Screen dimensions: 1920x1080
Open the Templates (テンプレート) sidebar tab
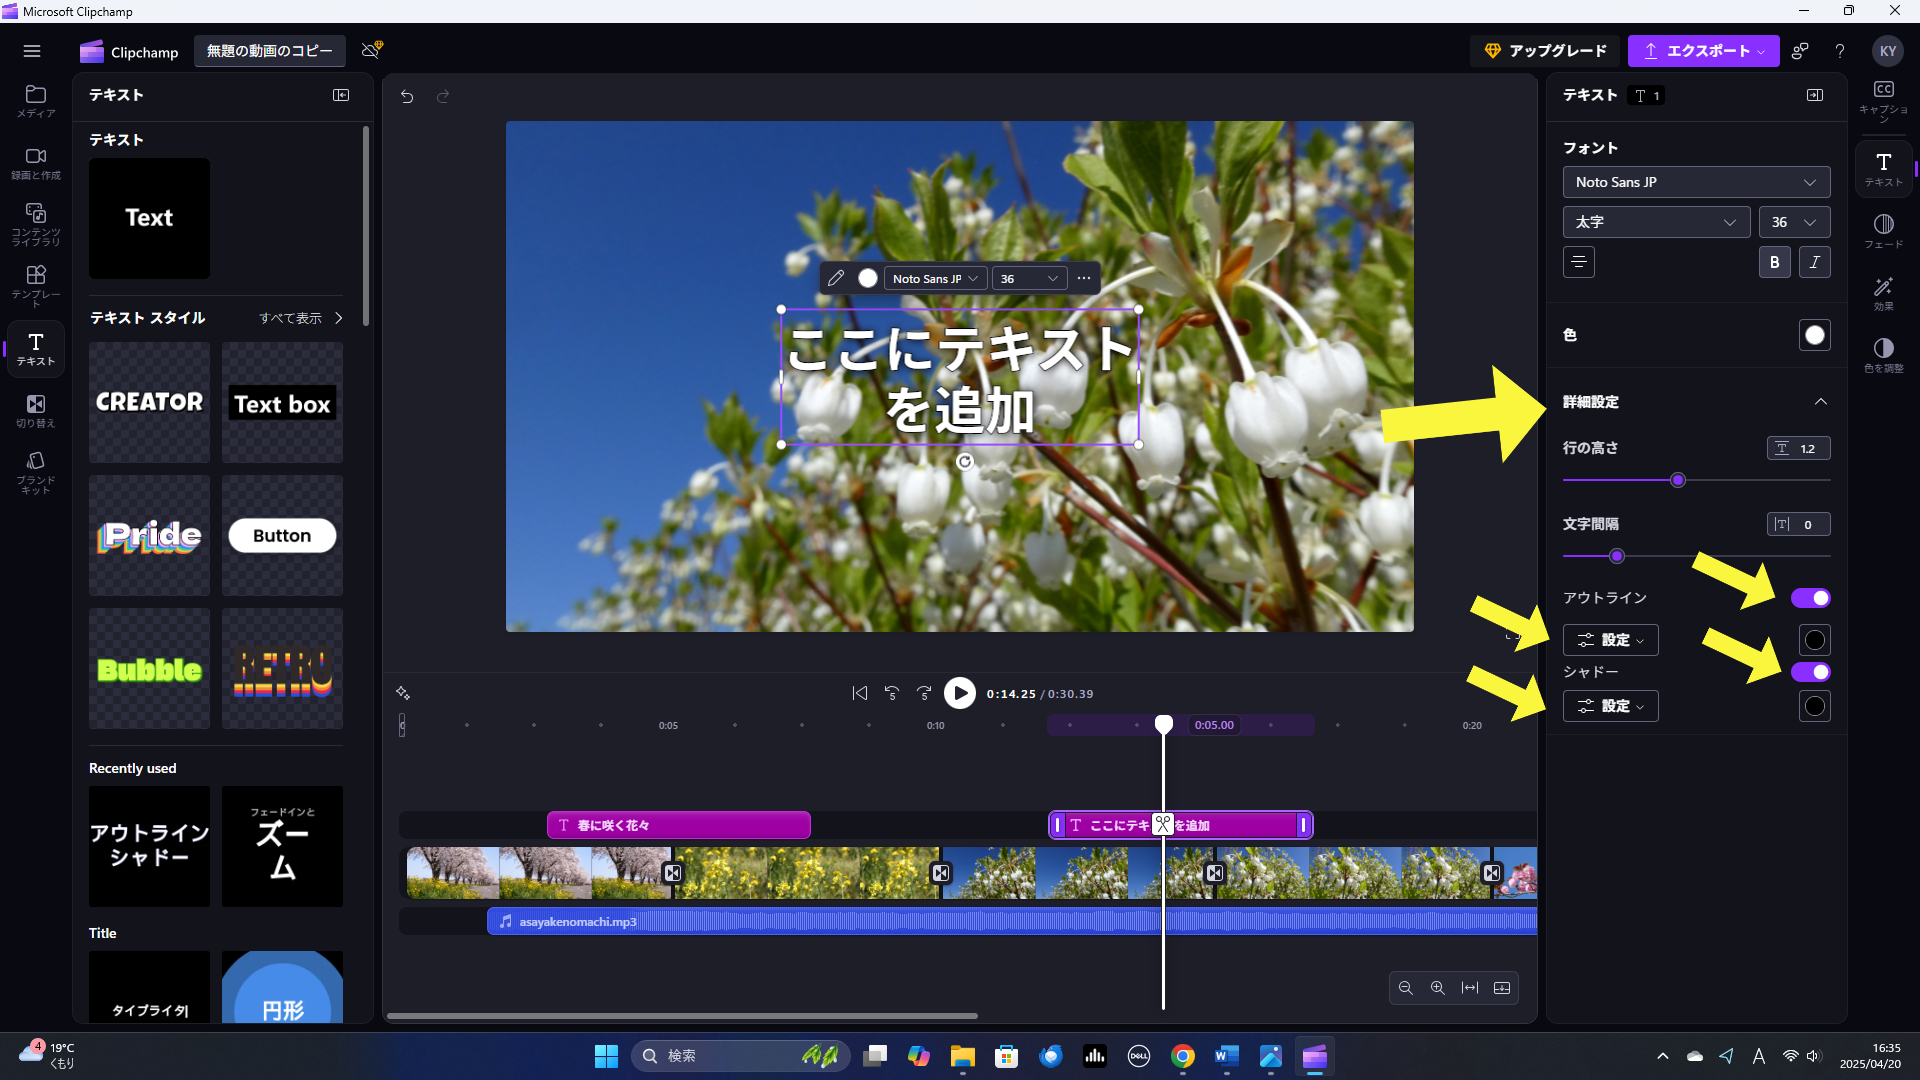(x=36, y=285)
